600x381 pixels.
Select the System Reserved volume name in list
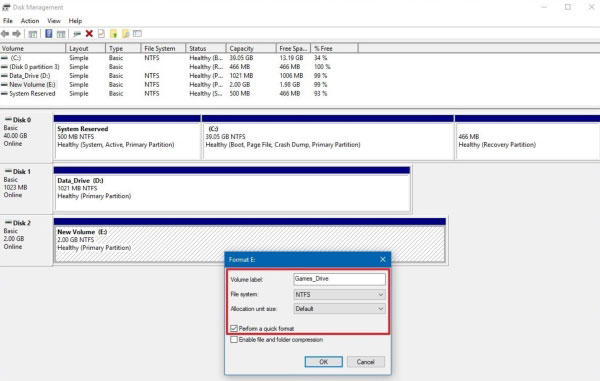point(32,94)
